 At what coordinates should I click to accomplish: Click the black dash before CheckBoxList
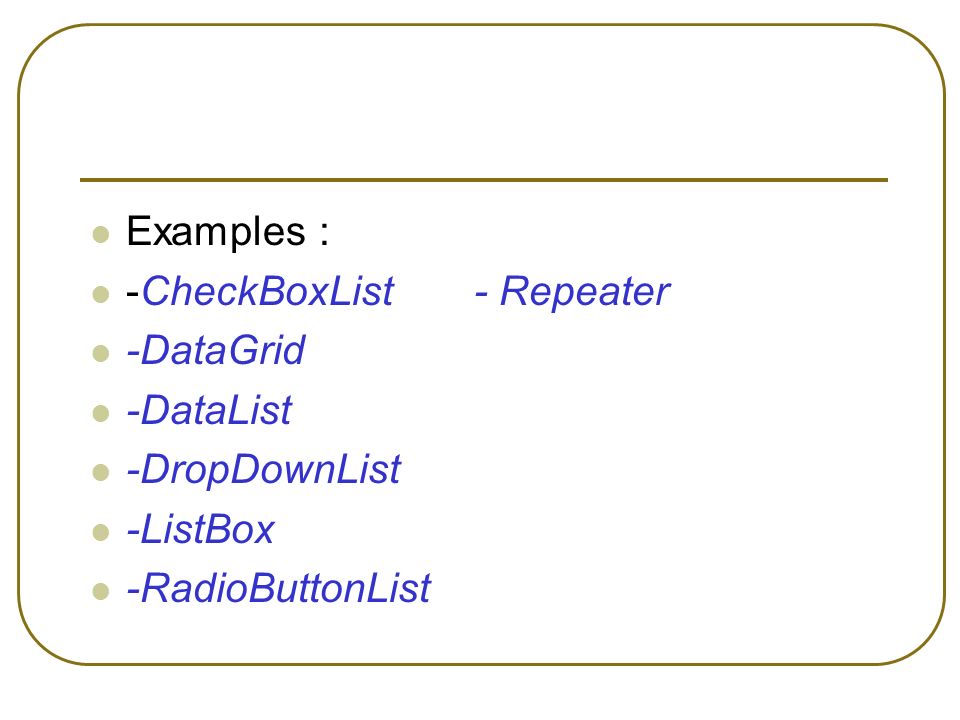pyautogui.click(x=133, y=294)
